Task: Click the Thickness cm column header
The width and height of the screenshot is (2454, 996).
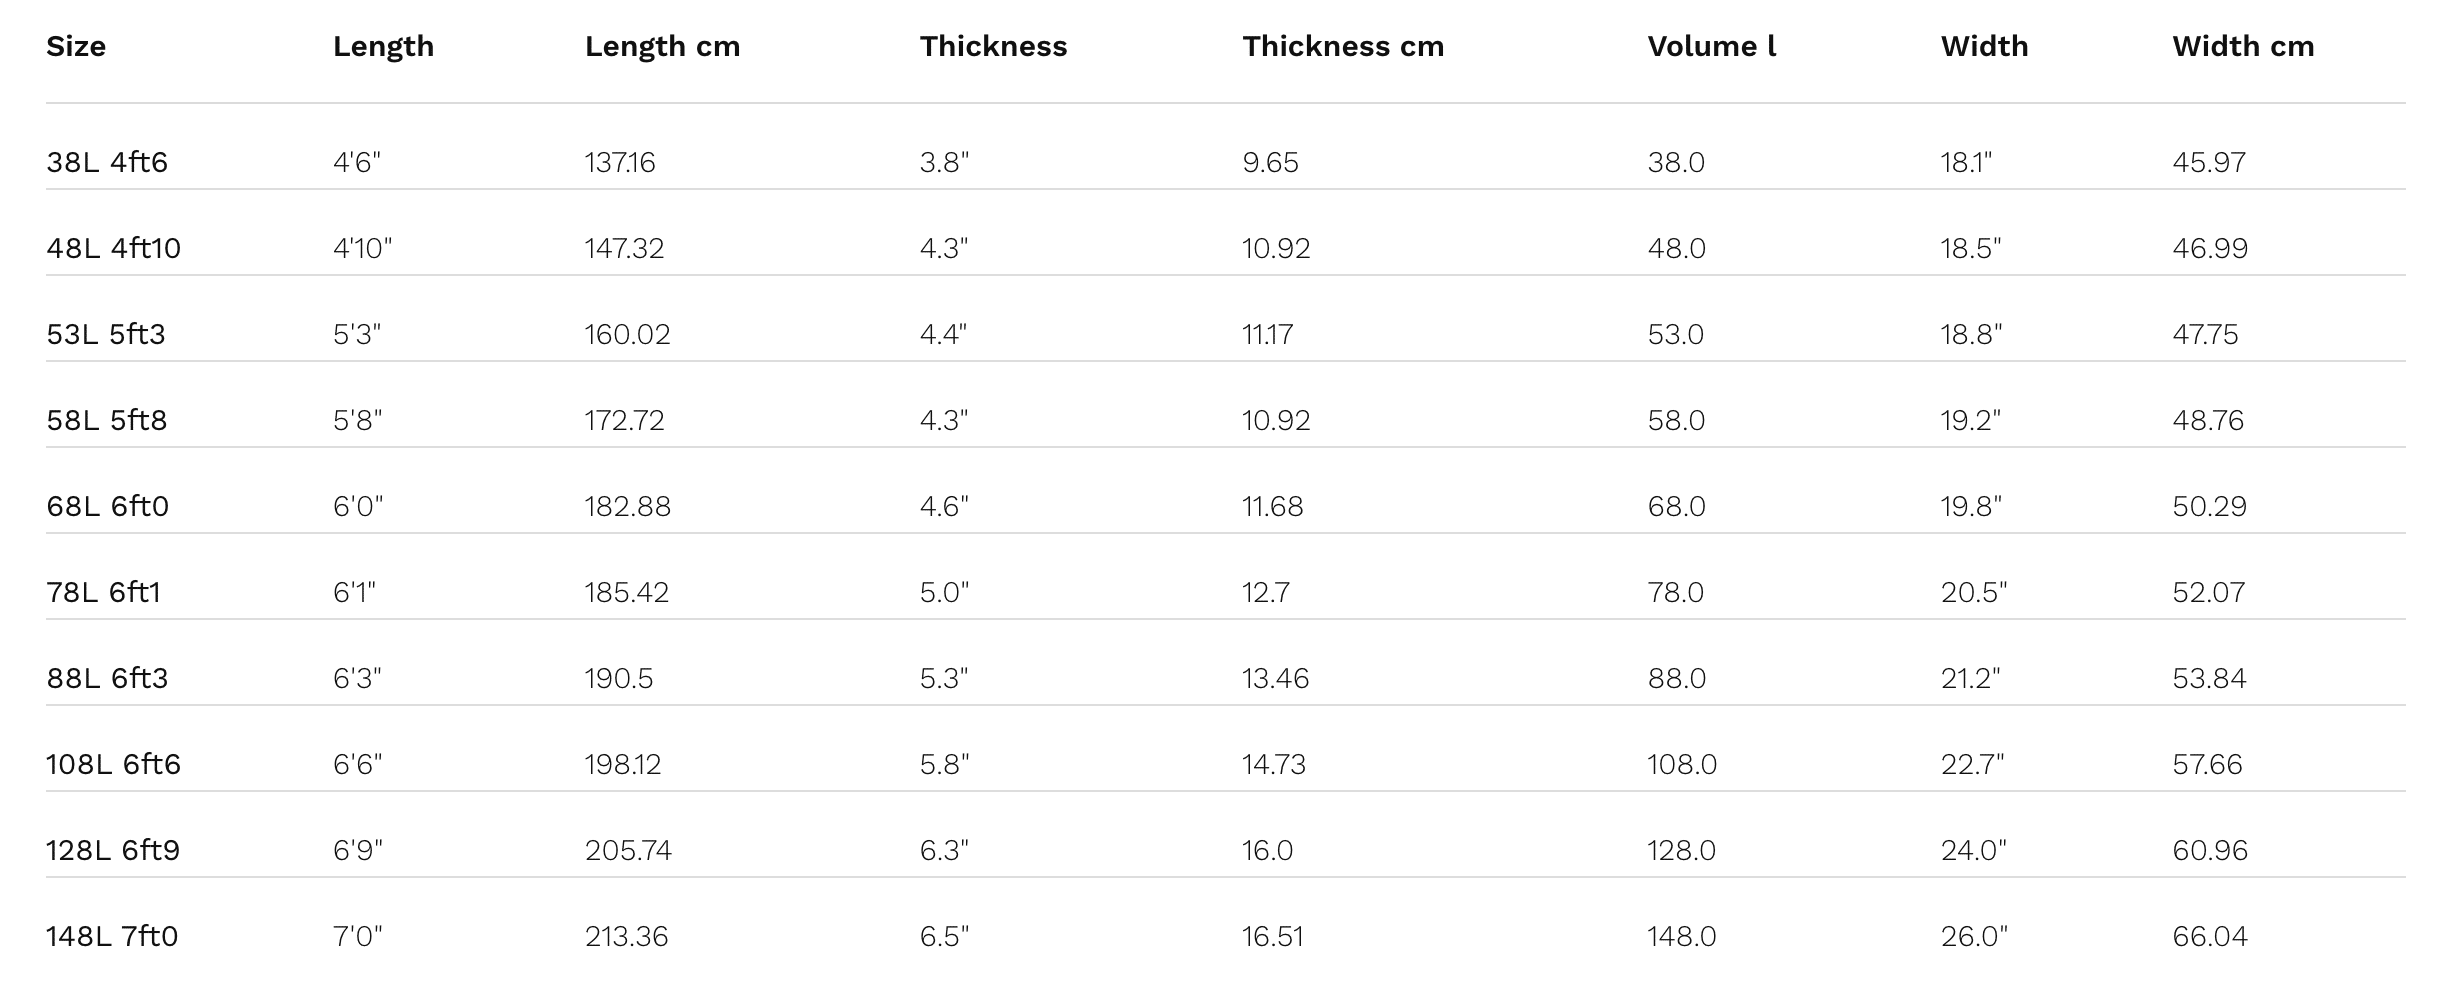Action: tap(1343, 47)
